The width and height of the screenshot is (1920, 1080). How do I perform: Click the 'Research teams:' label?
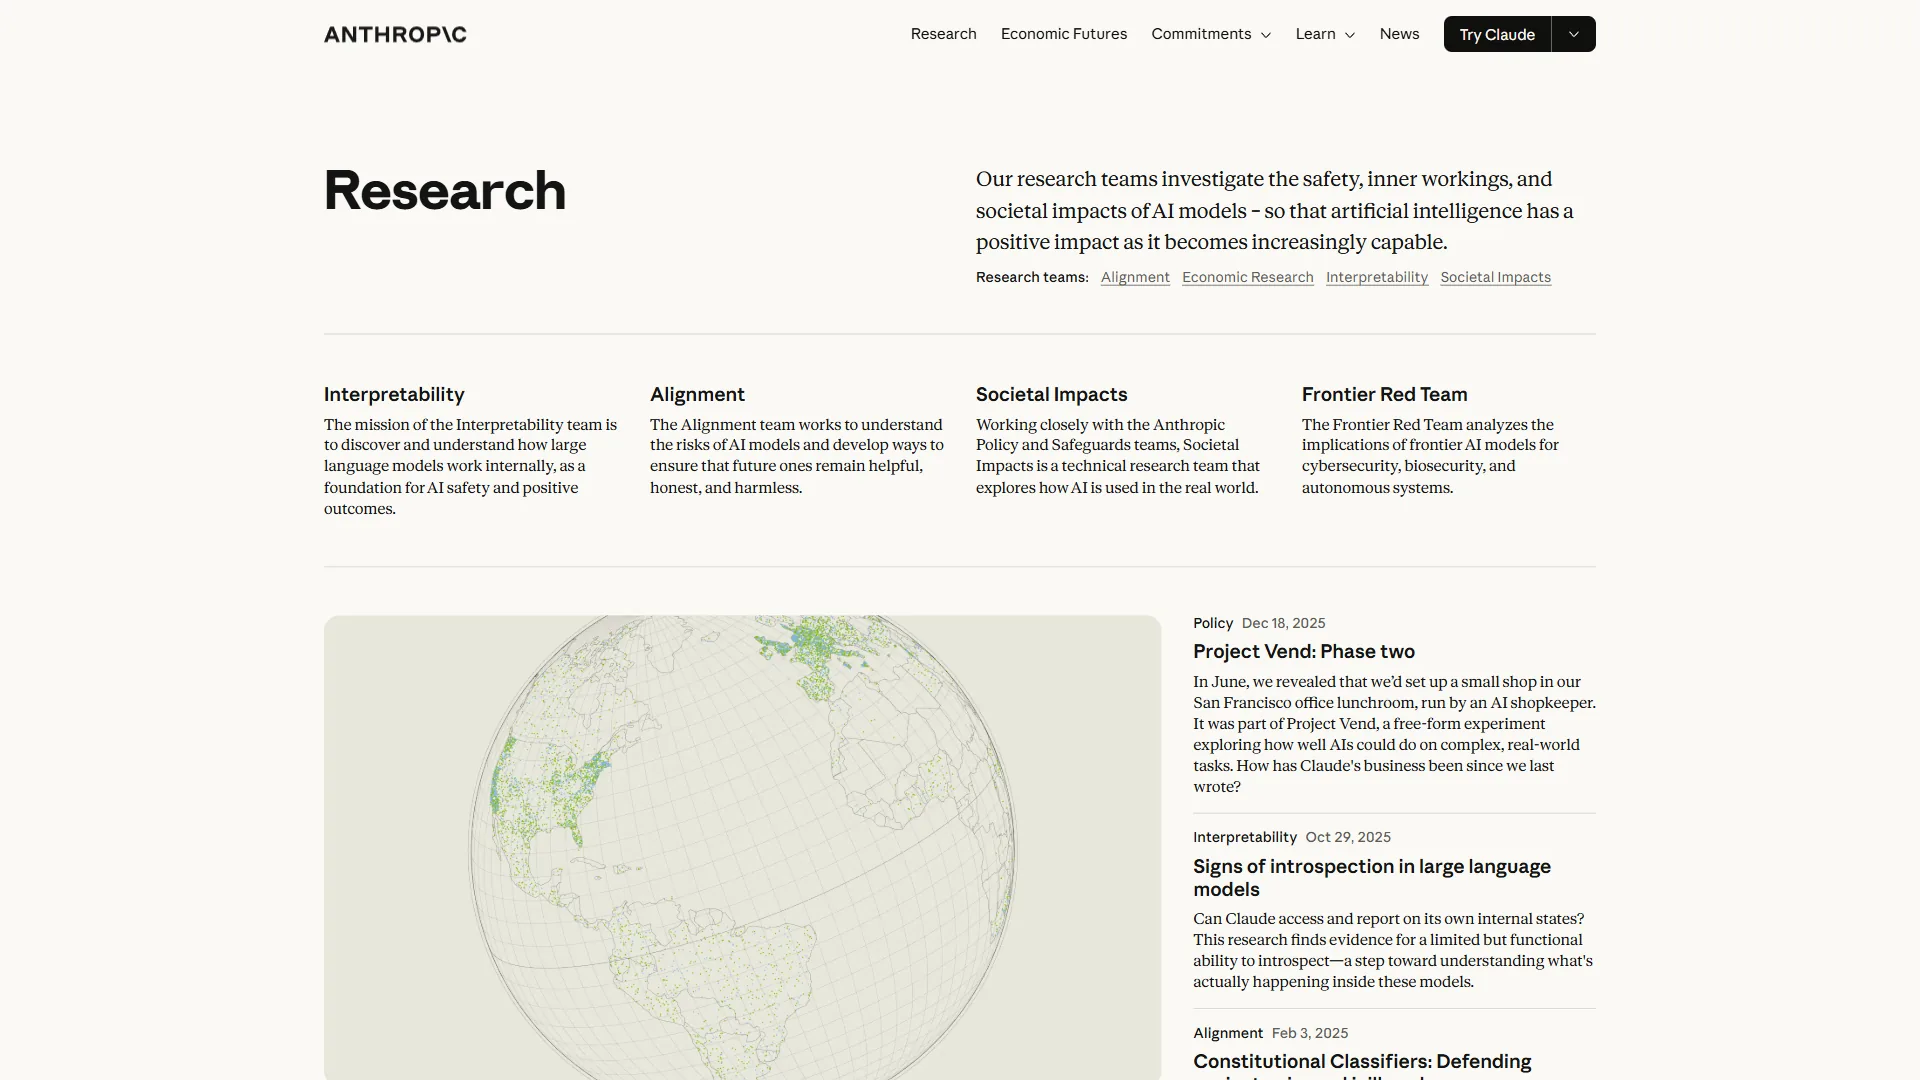[x=1032, y=277]
